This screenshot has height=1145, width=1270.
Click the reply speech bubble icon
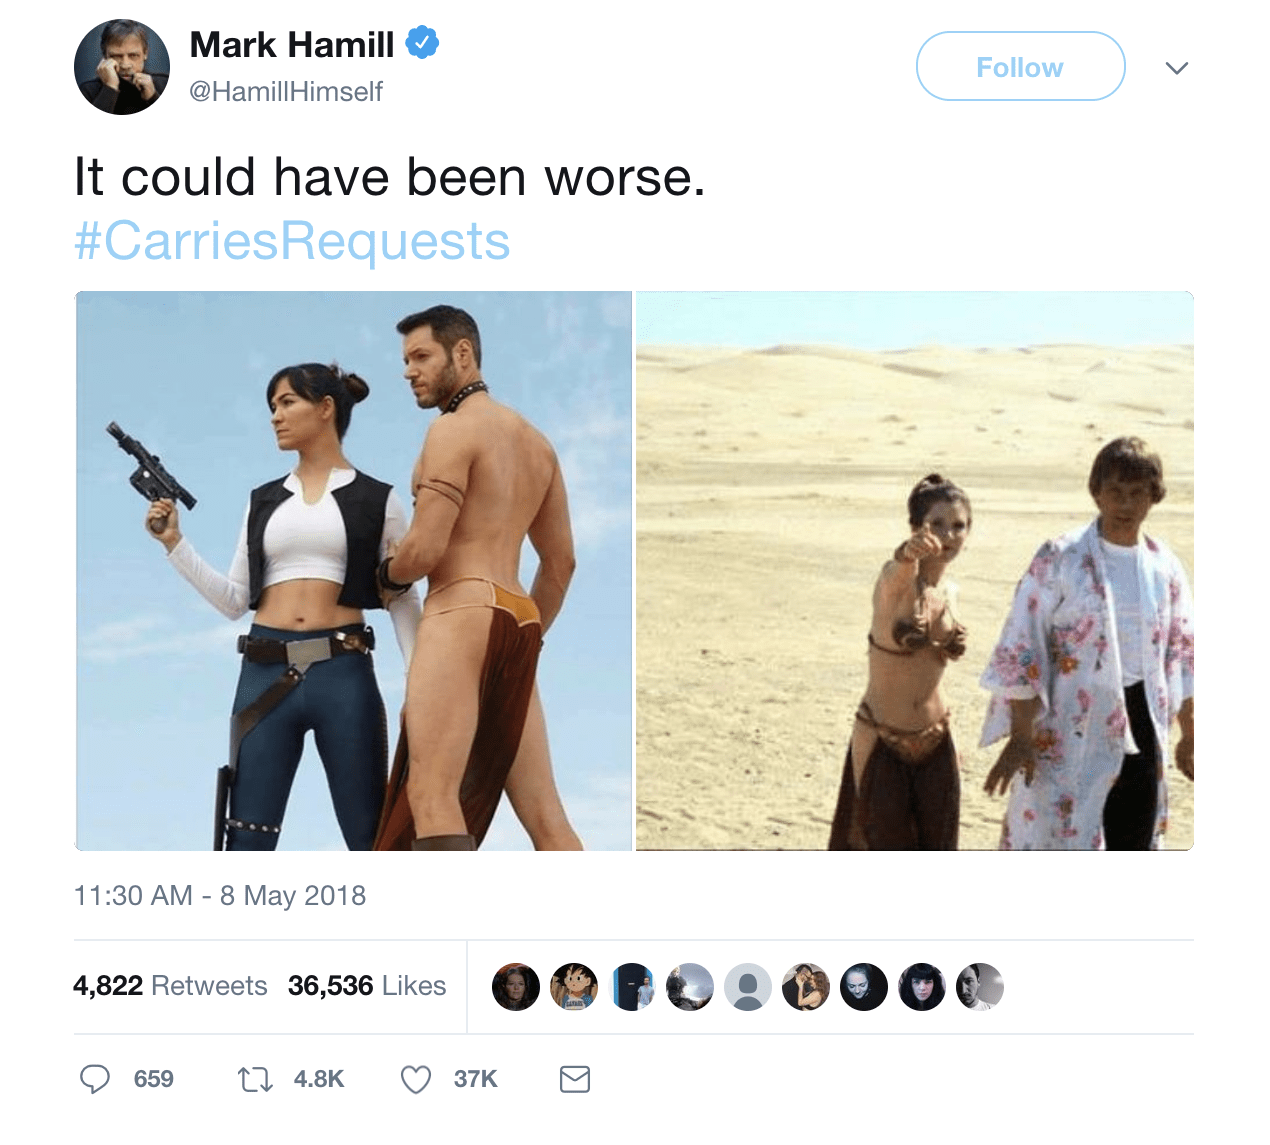(x=95, y=1079)
